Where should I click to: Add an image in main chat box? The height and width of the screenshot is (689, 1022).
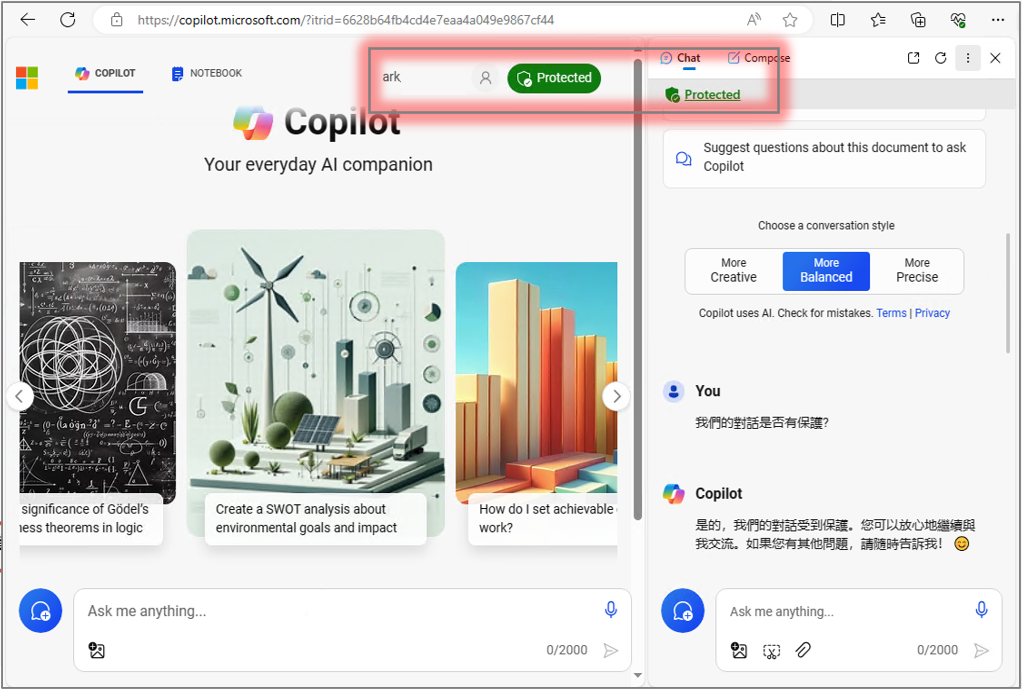(96, 650)
